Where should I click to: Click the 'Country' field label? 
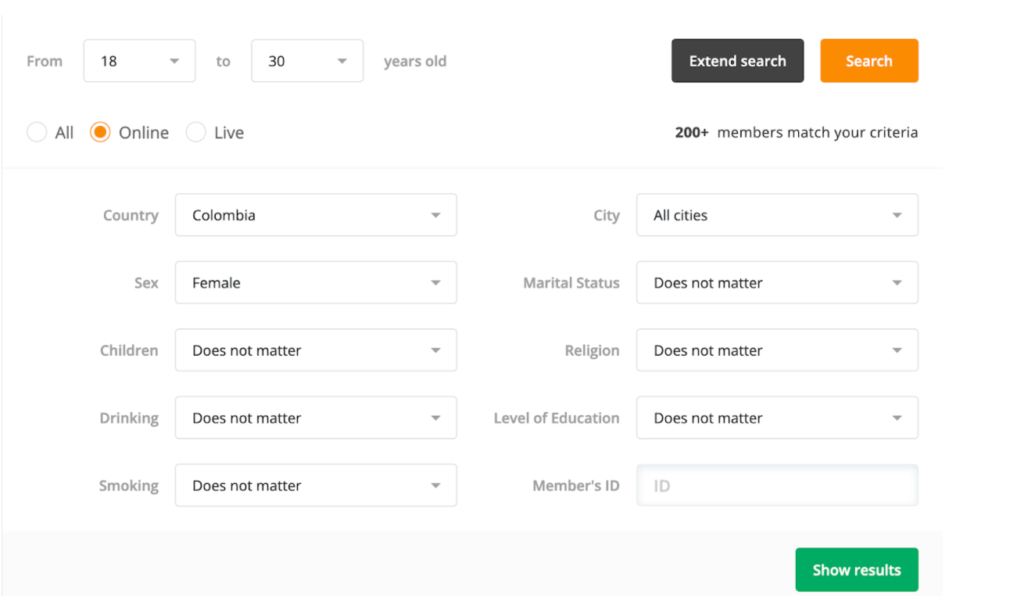[131, 215]
